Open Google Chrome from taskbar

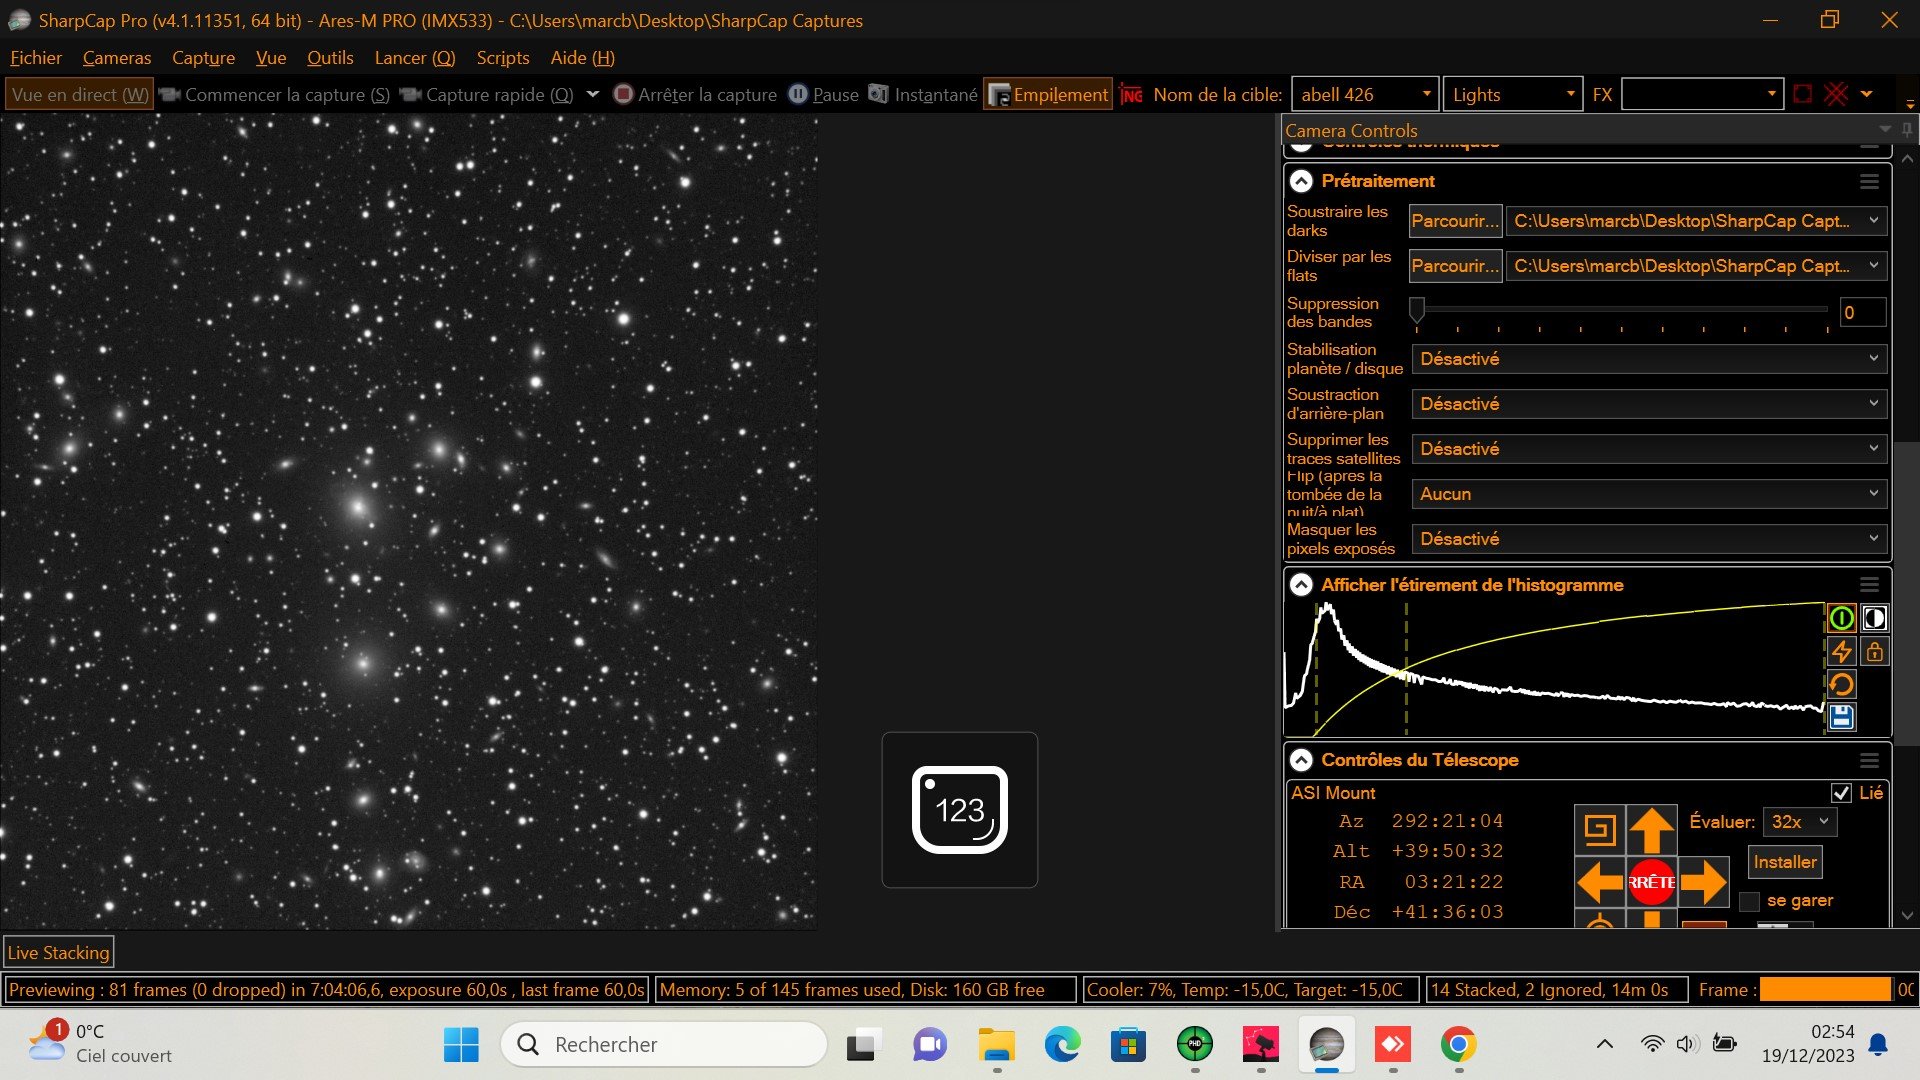pyautogui.click(x=1458, y=1045)
